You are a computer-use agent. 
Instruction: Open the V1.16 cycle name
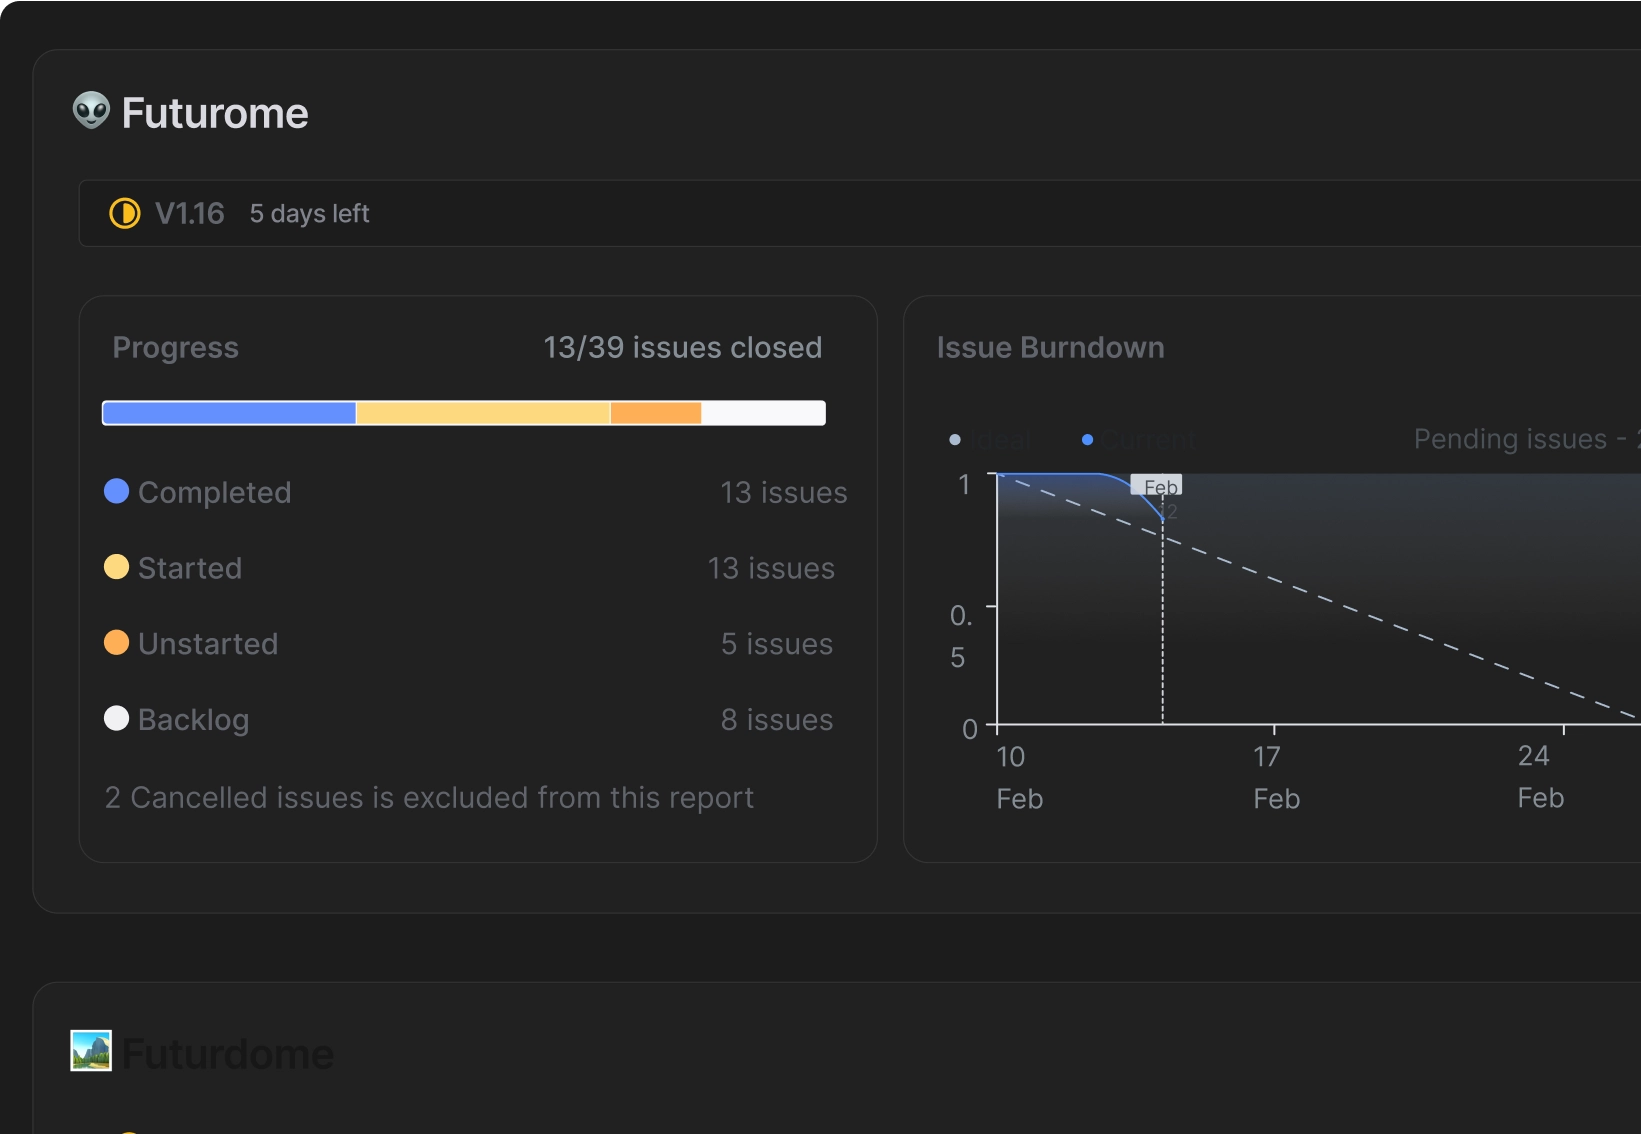190,213
